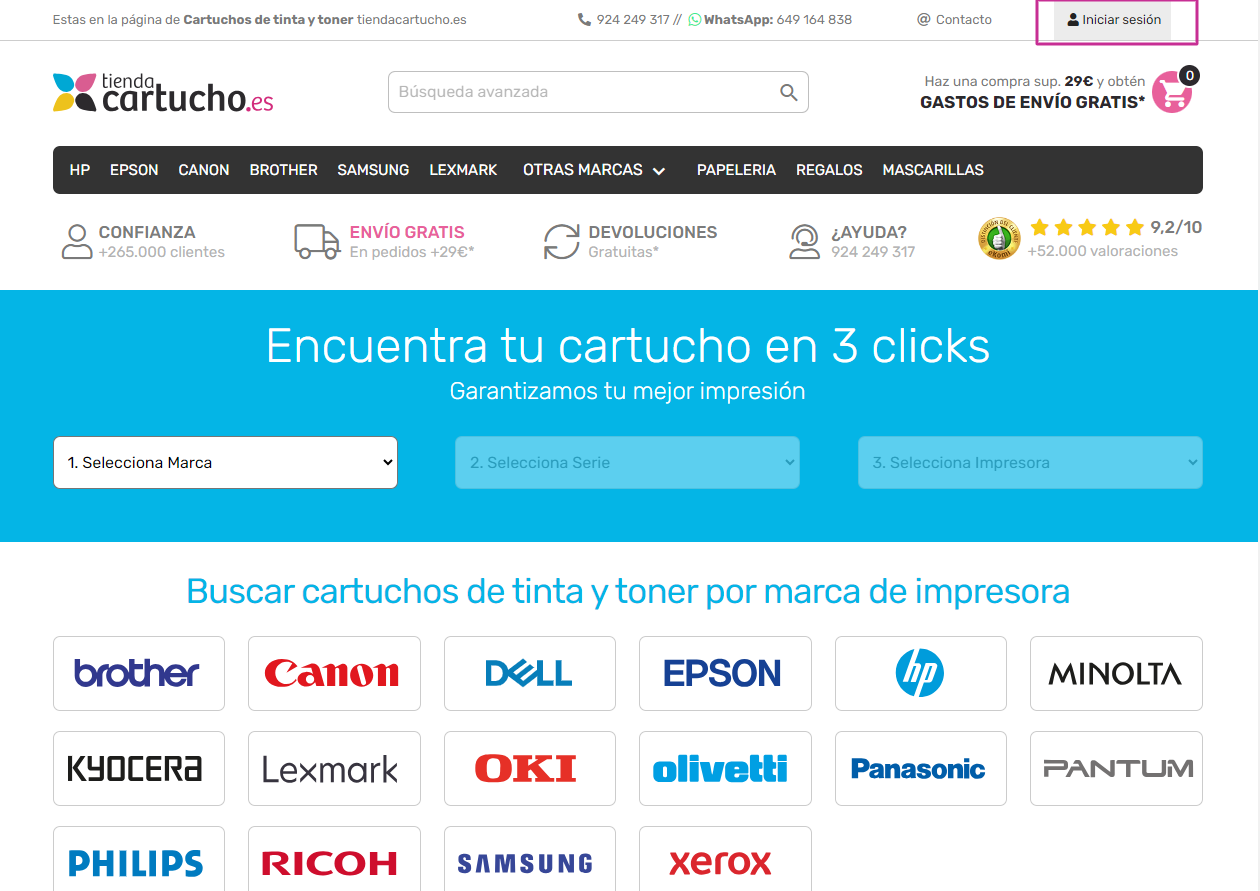Image resolution: width=1260 pixels, height=891 pixels.
Task: Select the Ricoh brand logo tile
Action: click(334, 859)
